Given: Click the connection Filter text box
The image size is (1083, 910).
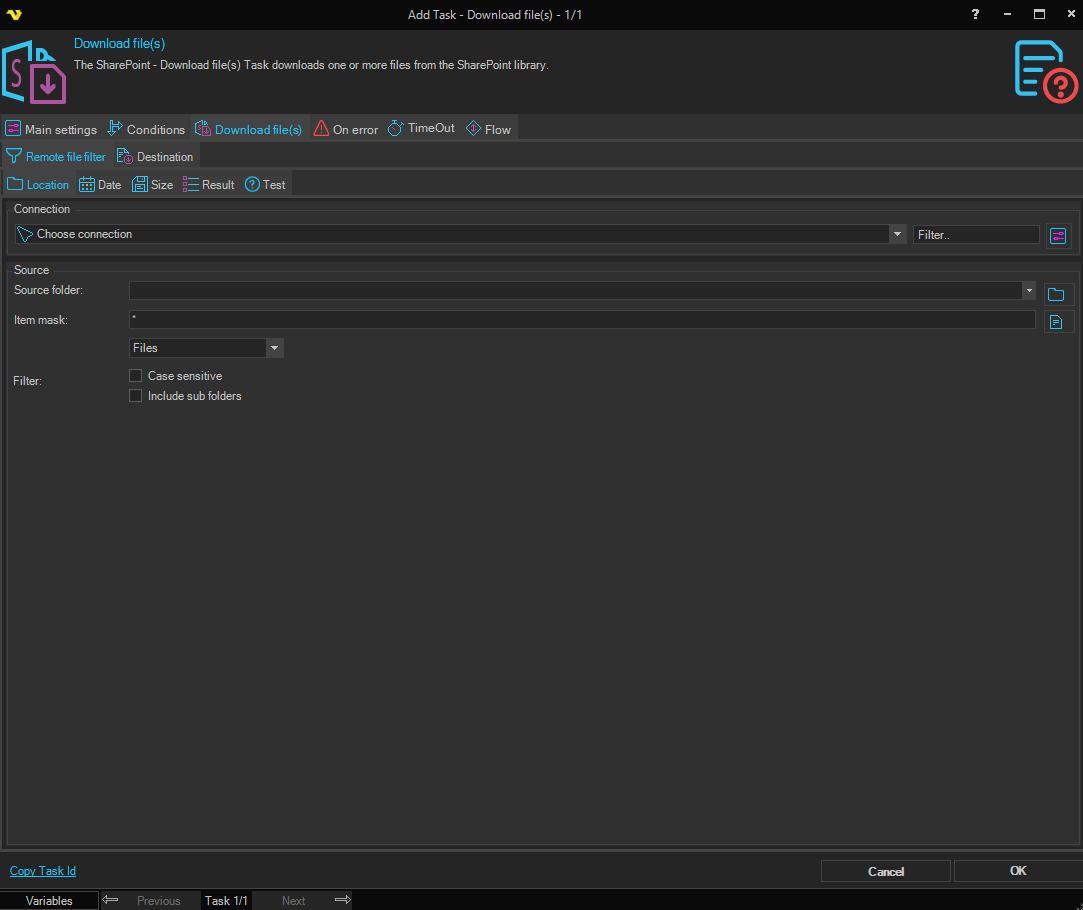Looking at the screenshot, I should tap(975, 234).
